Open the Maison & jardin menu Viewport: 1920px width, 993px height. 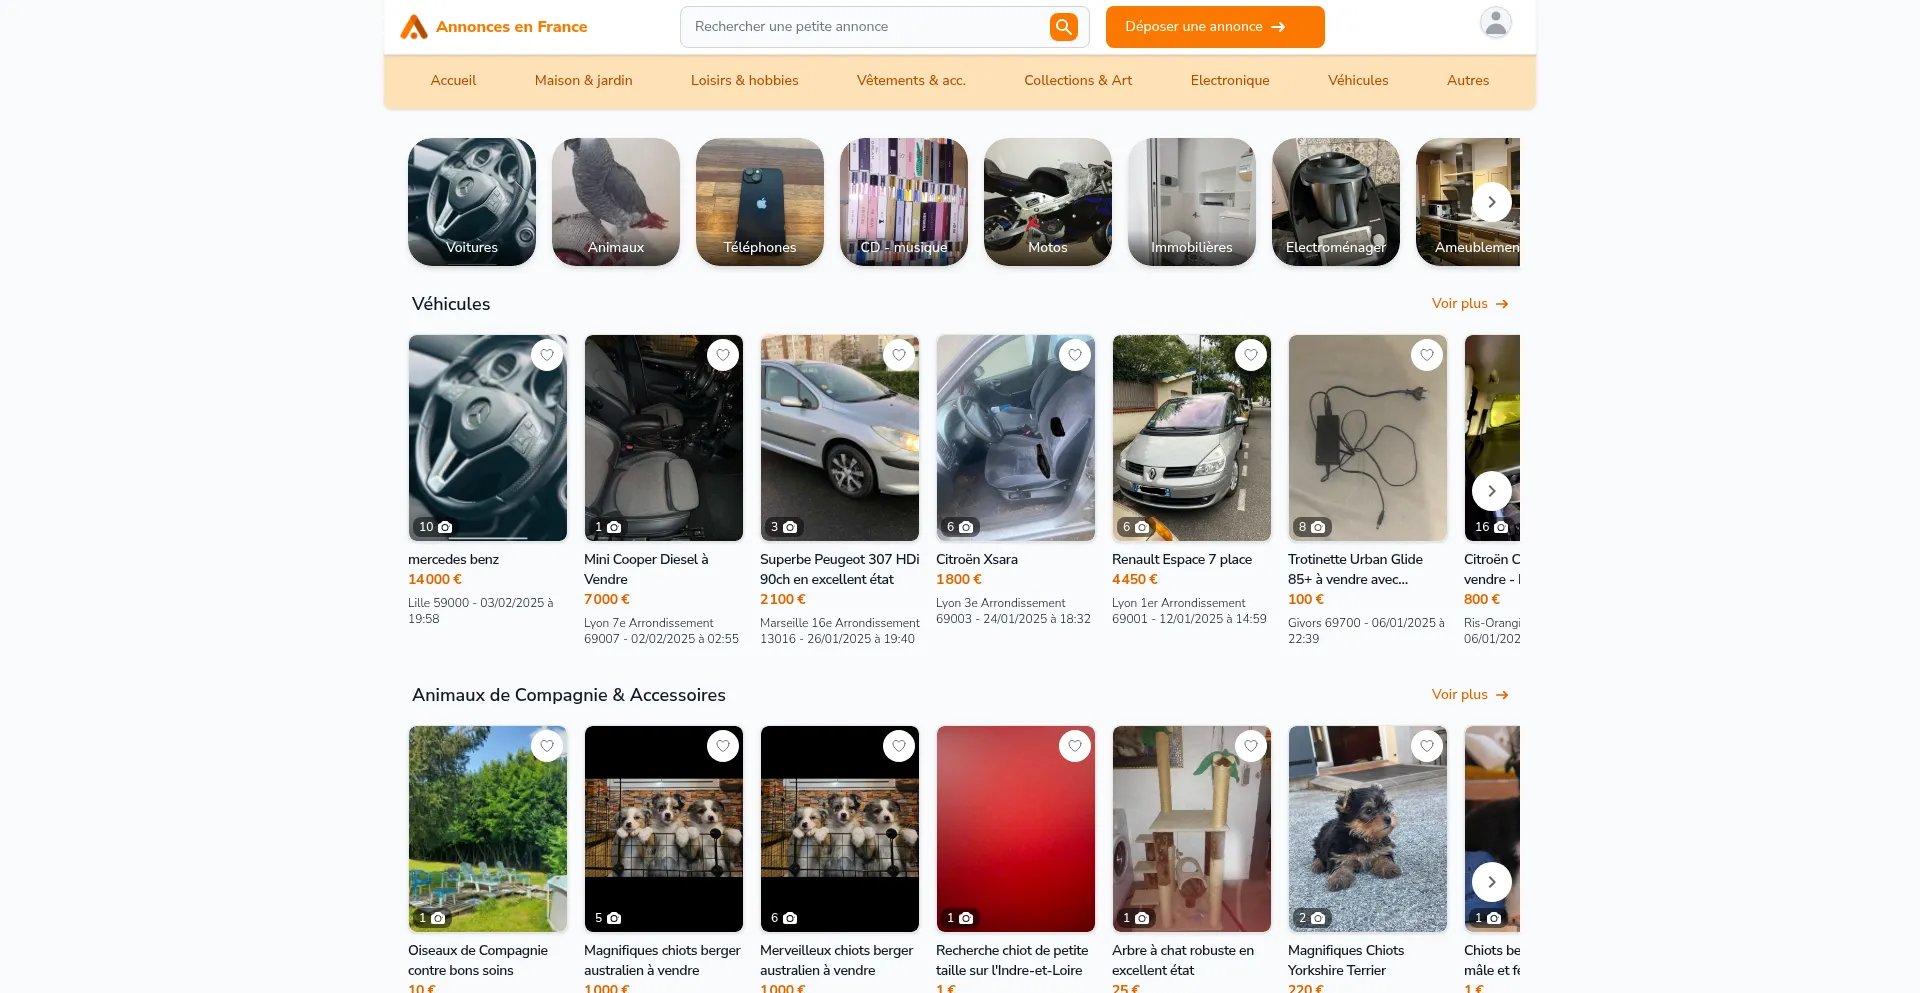click(x=584, y=81)
